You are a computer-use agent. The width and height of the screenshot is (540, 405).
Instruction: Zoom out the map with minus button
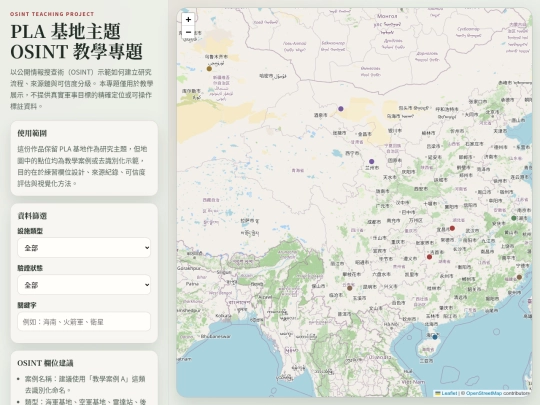pos(188,32)
